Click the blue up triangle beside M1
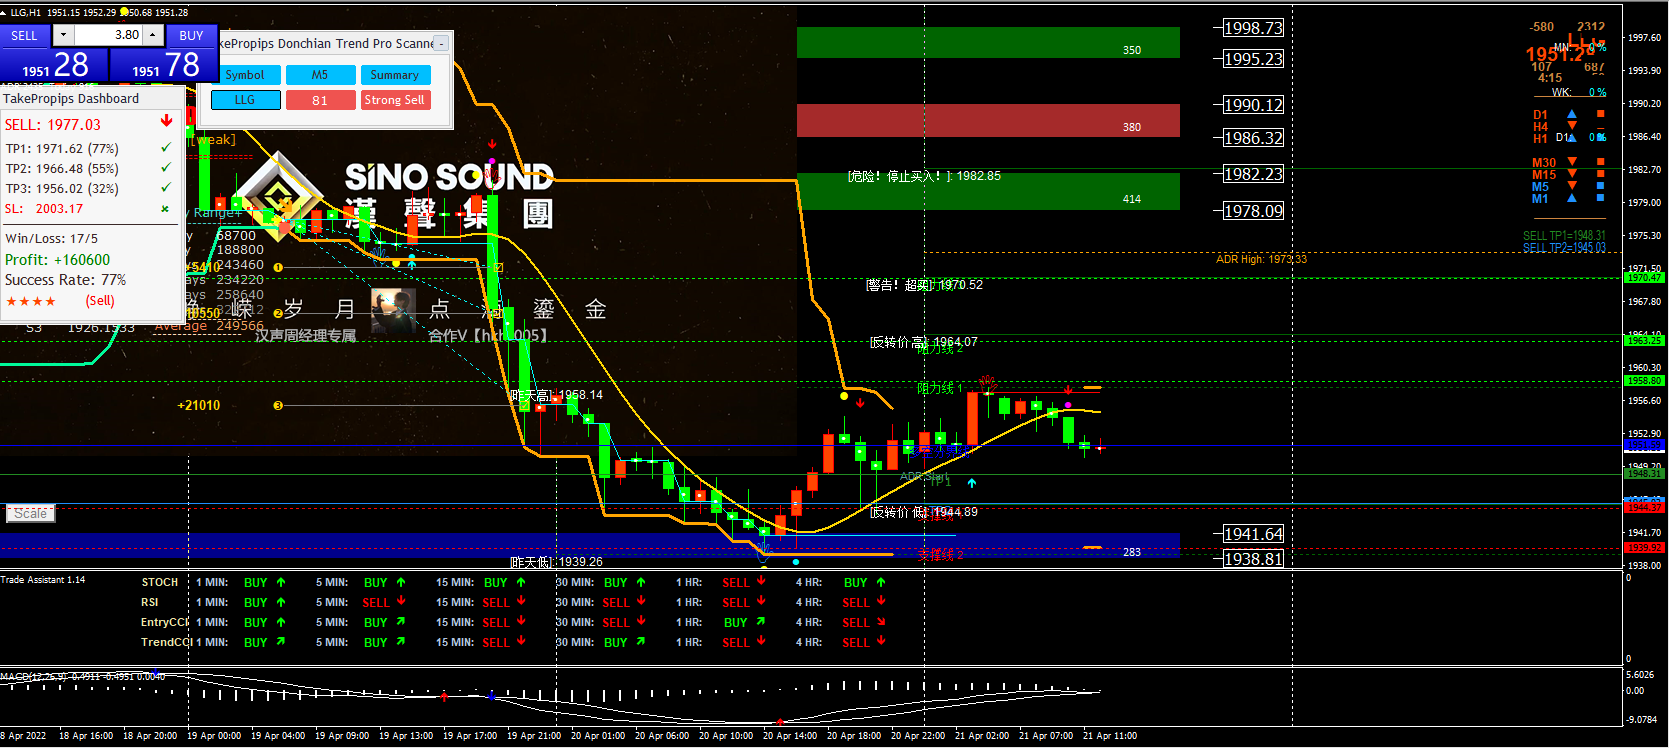Image resolution: width=1670 pixels, height=749 pixels. 1572,198
